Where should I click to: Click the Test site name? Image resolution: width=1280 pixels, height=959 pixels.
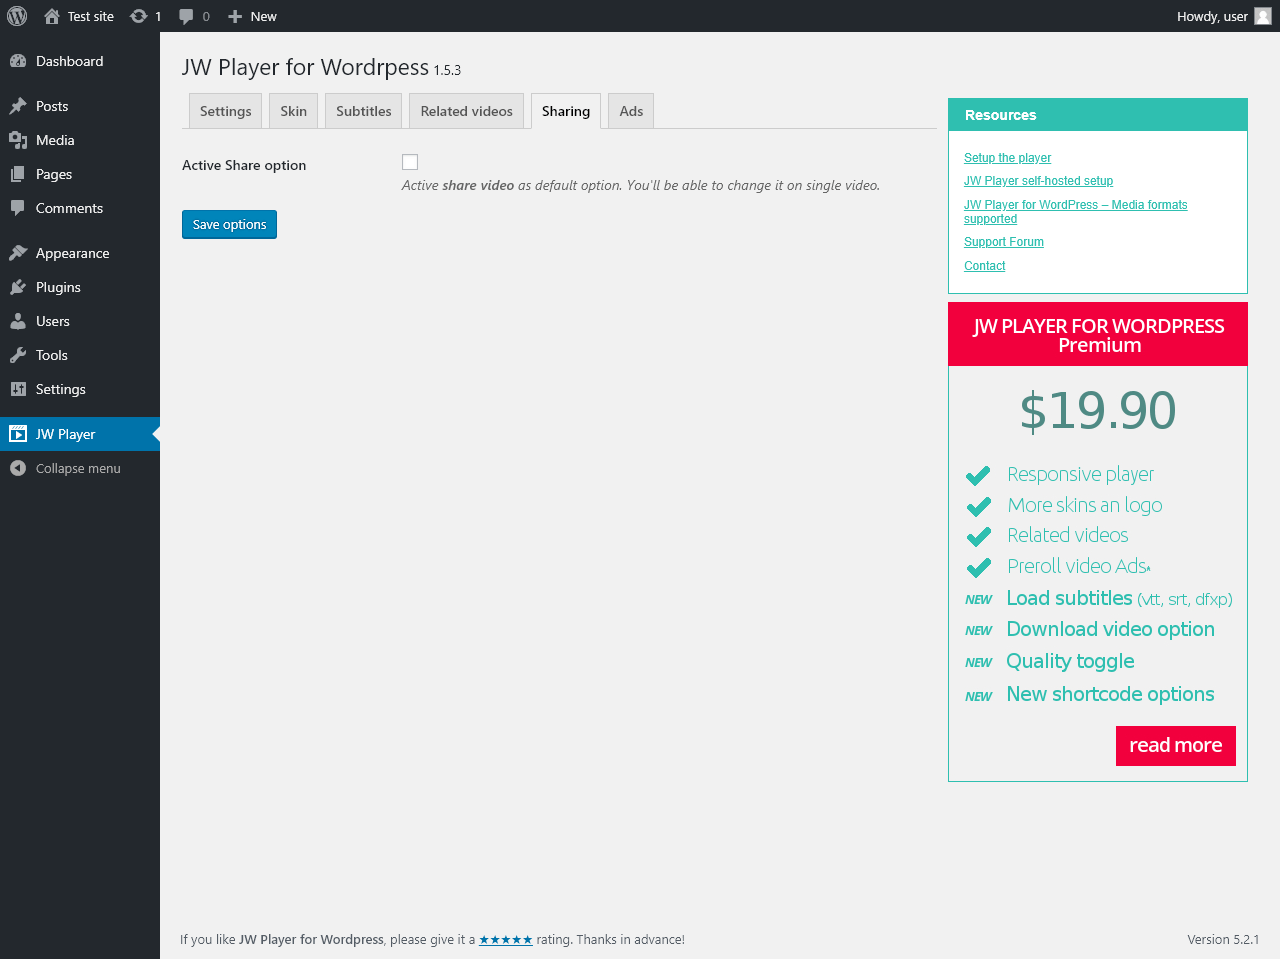coord(91,16)
